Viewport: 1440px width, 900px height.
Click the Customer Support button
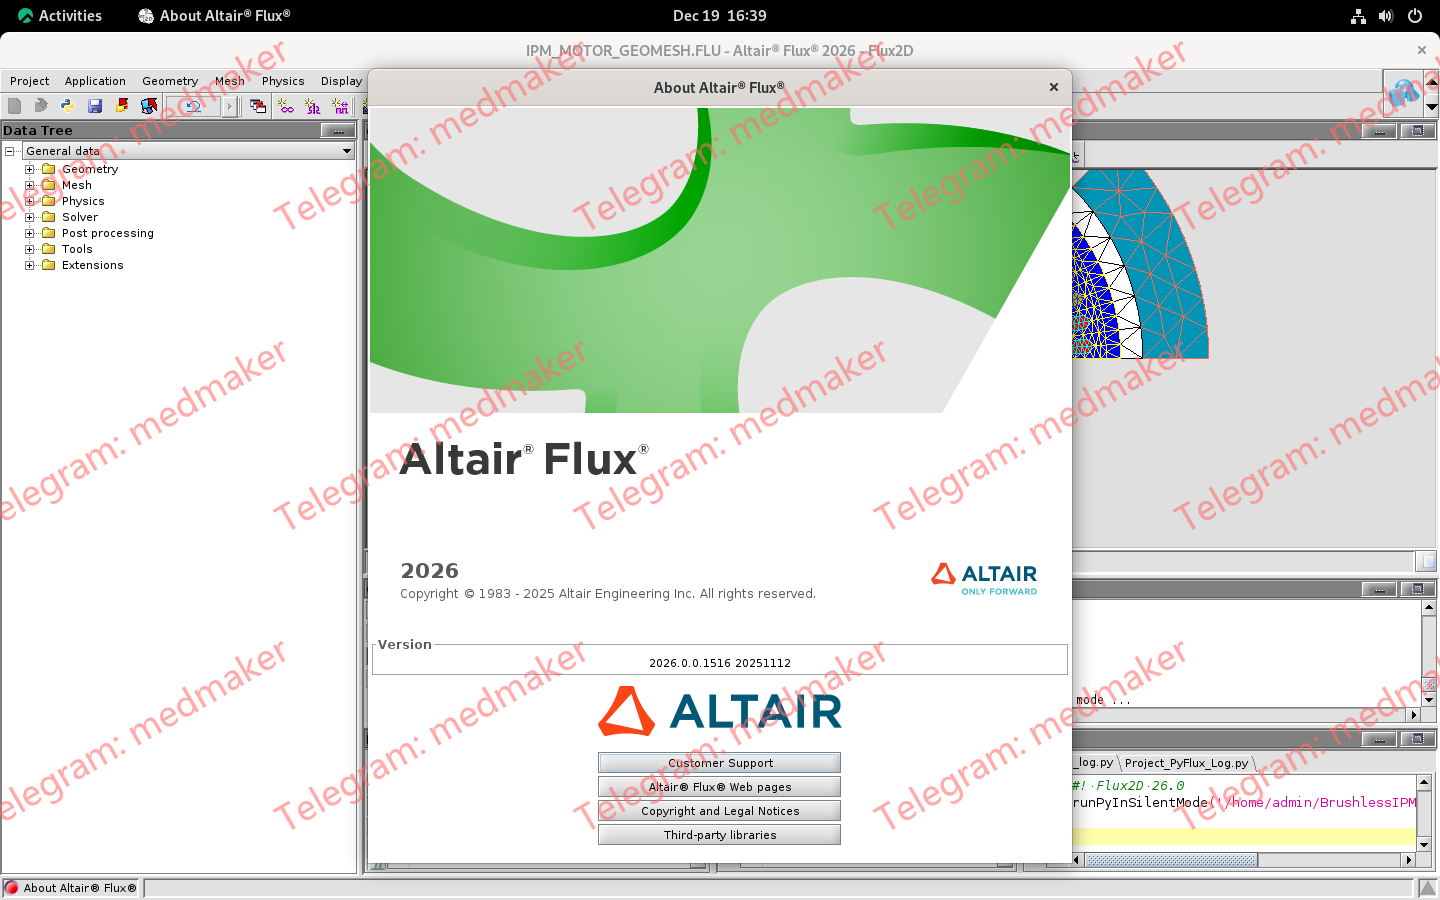[719, 762]
